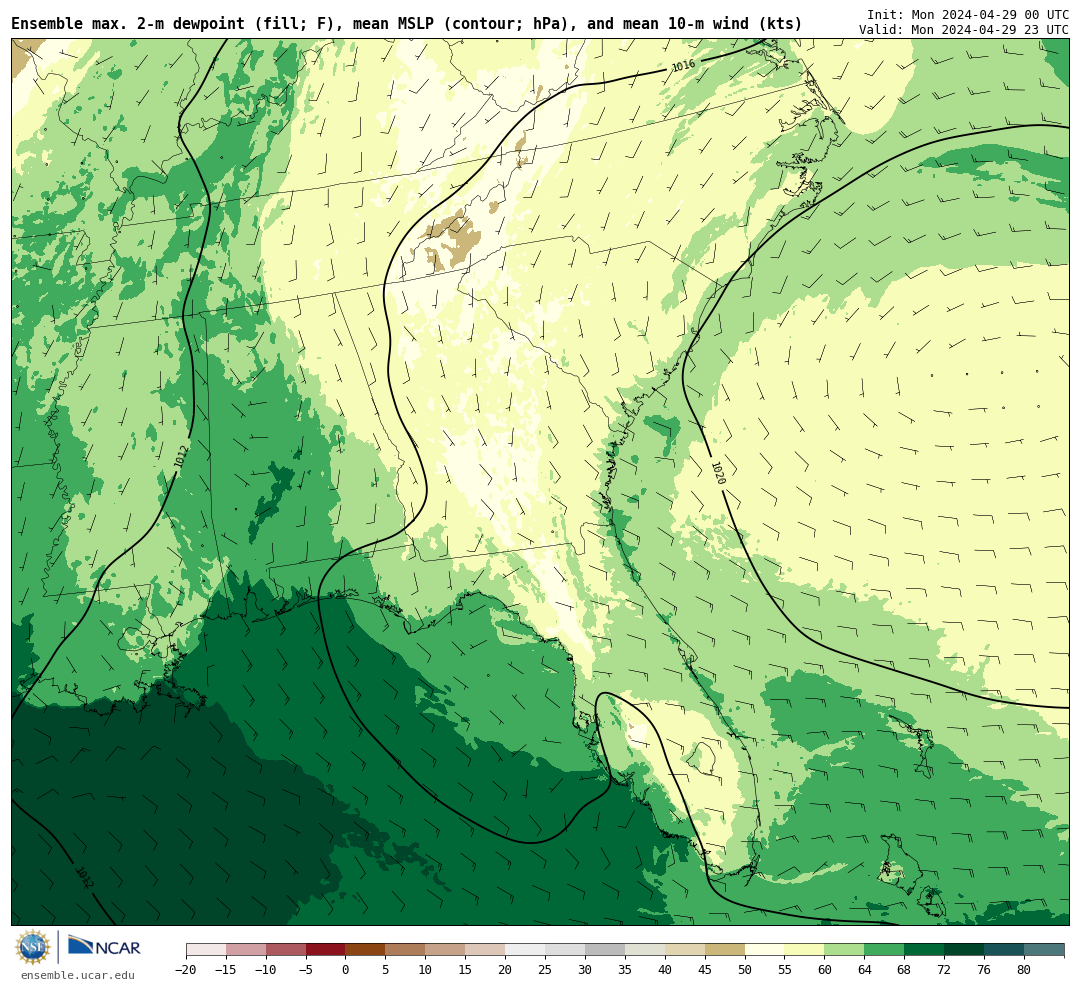Pick the brown 0 to 5 legend swatch
This screenshot has width=1080, height=988.
click(366, 949)
